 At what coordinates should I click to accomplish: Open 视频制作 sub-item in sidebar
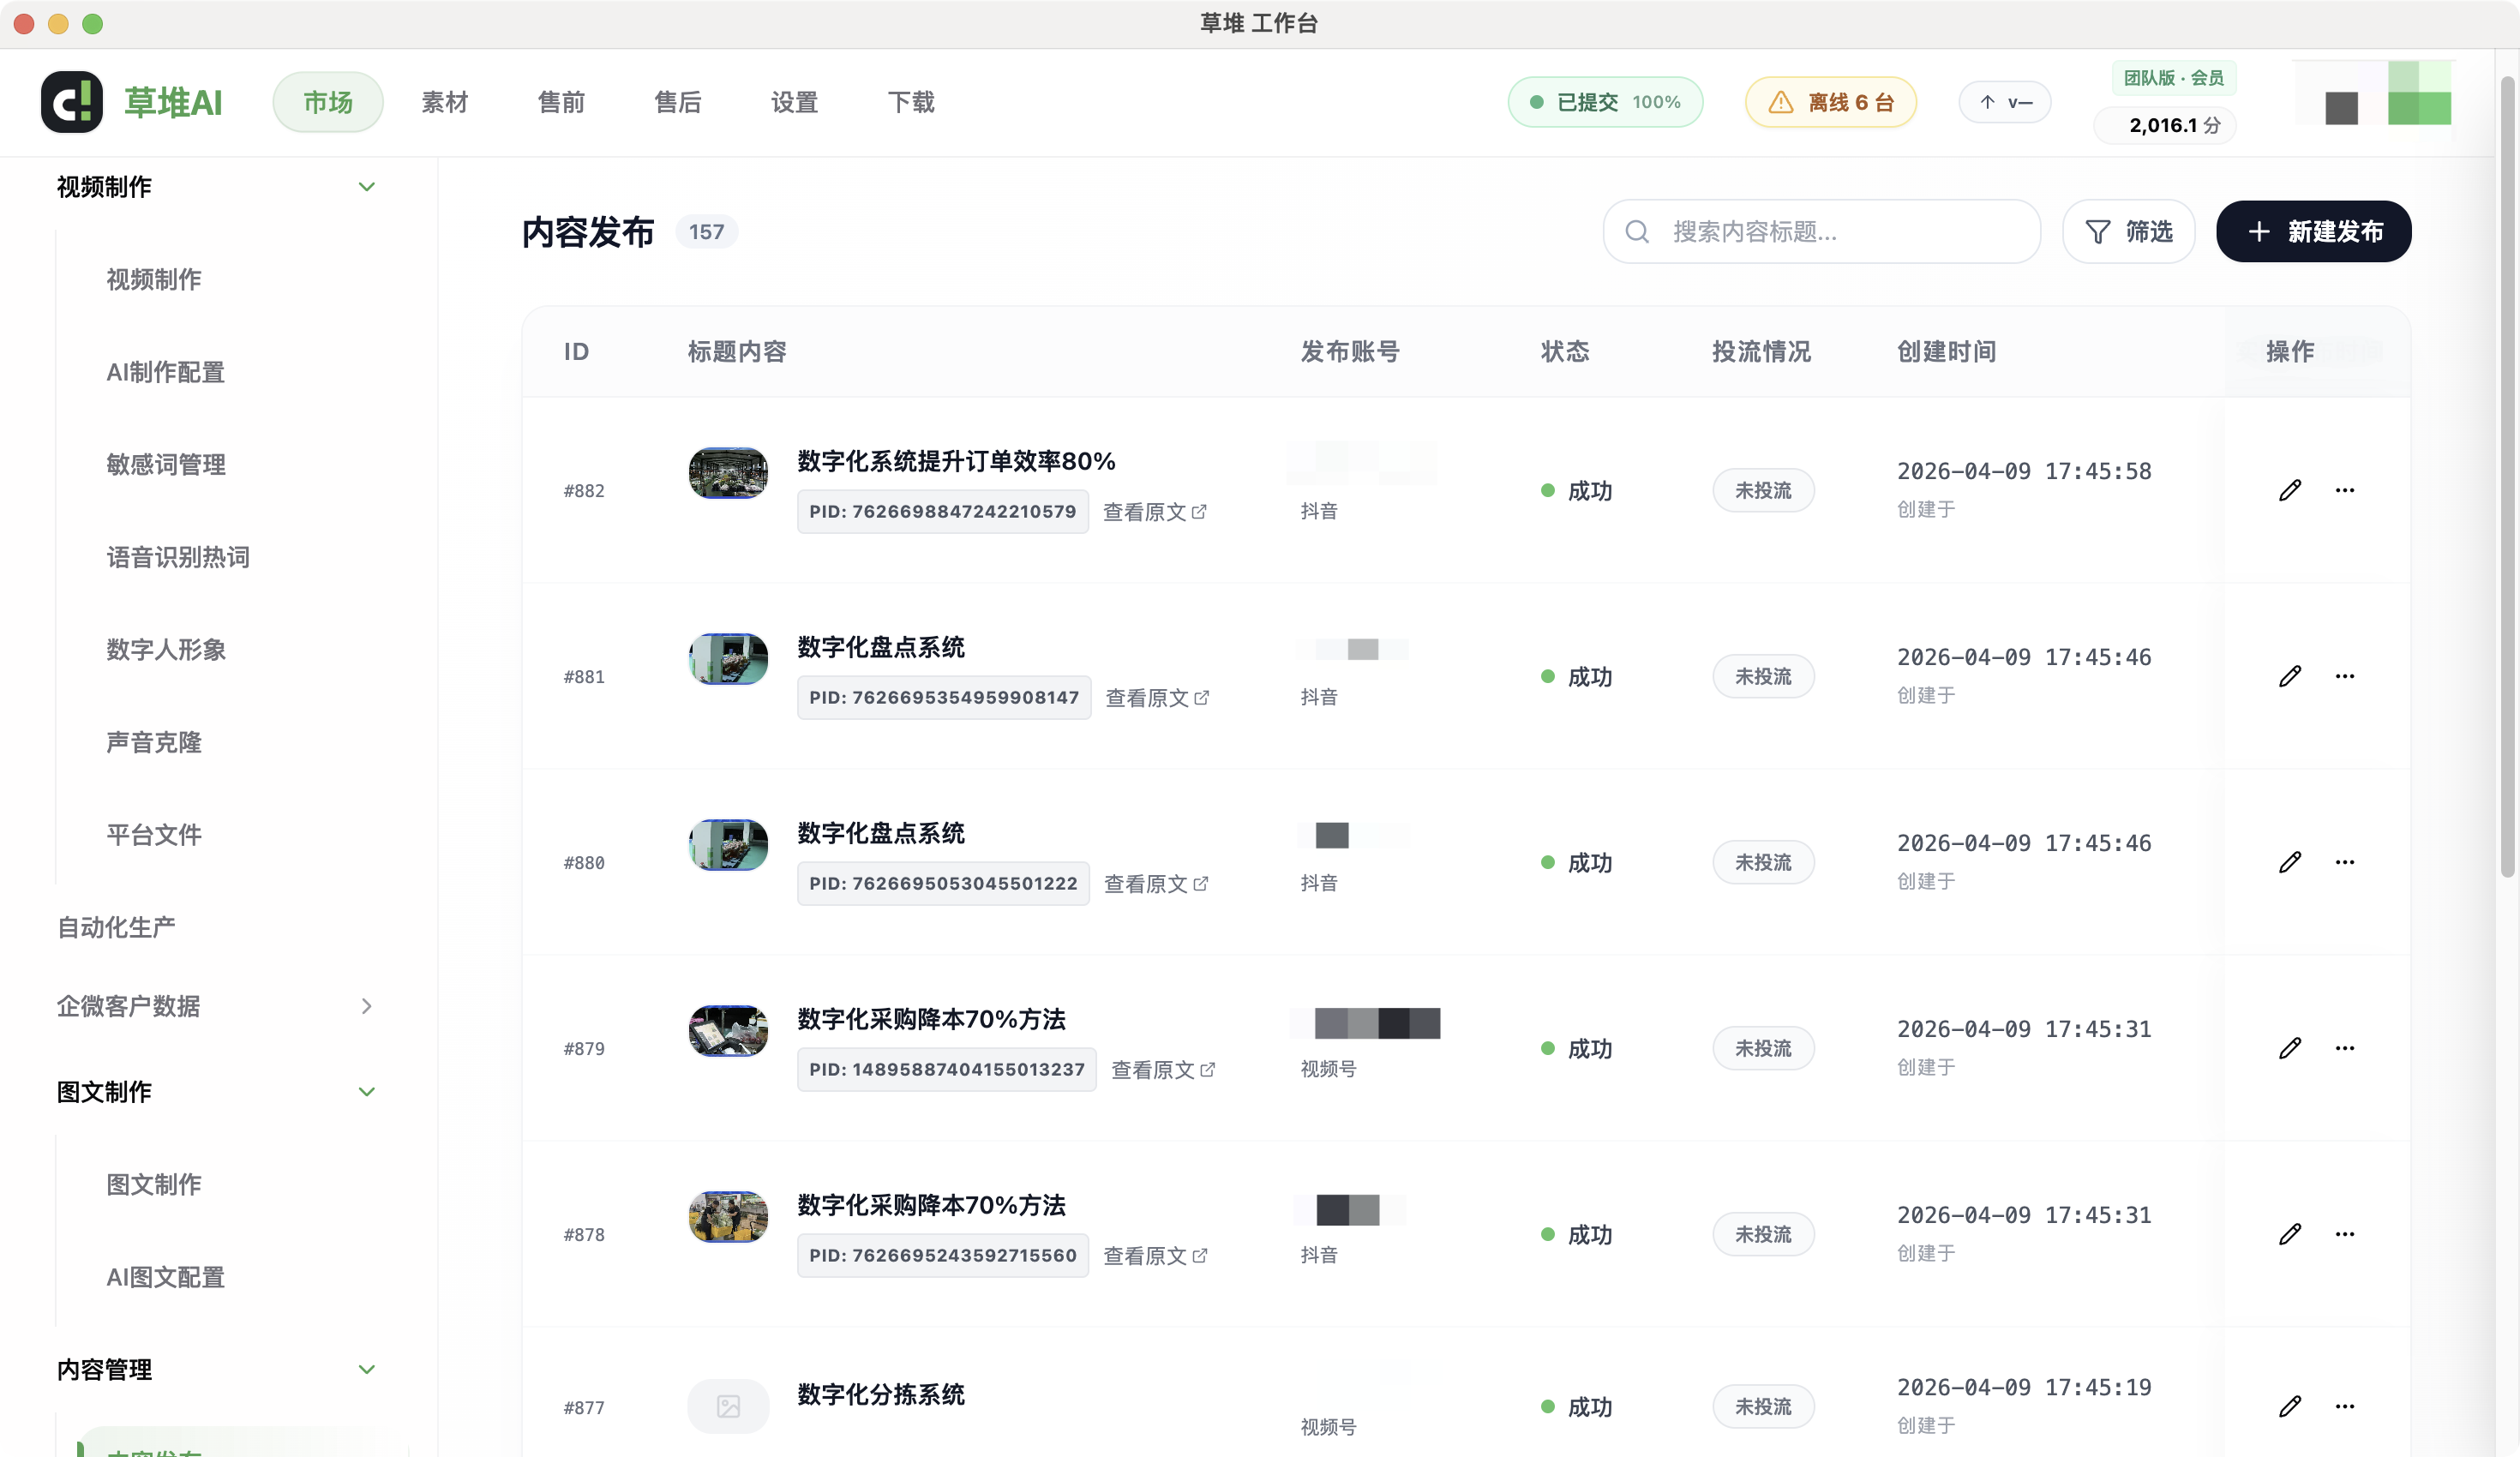click(x=154, y=280)
